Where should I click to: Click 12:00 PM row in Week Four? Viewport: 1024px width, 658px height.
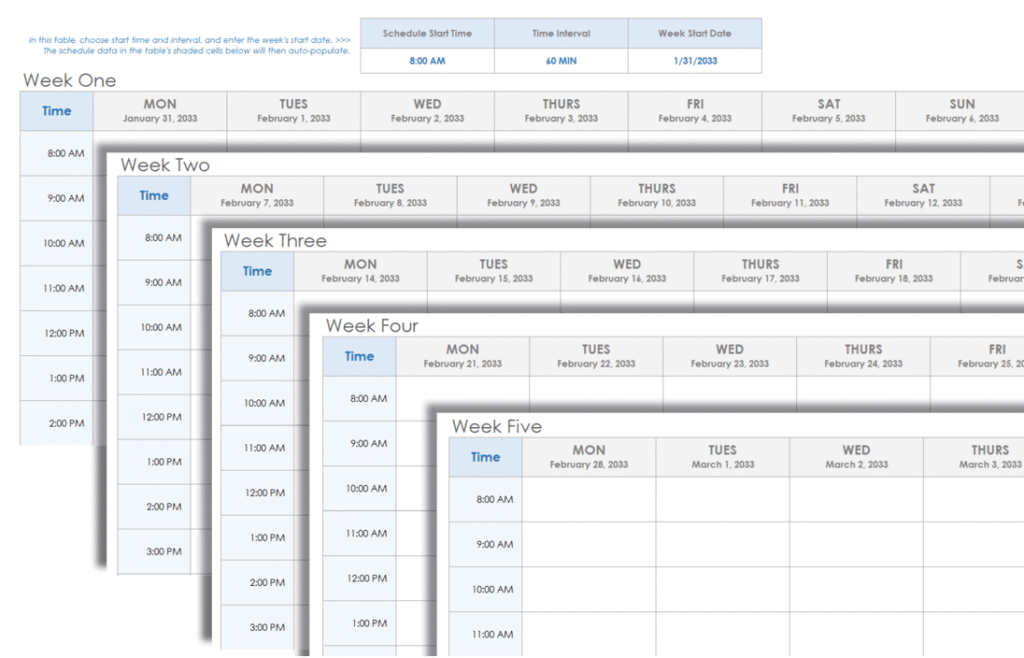pyautogui.click(x=359, y=578)
